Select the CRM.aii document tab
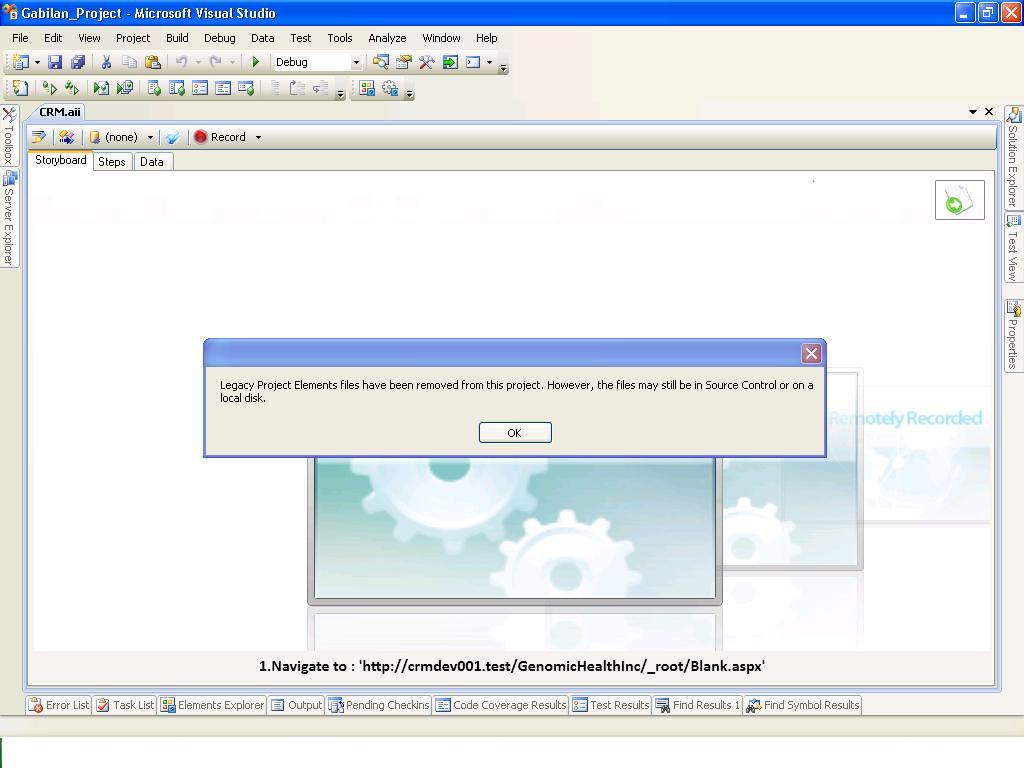 (x=59, y=112)
